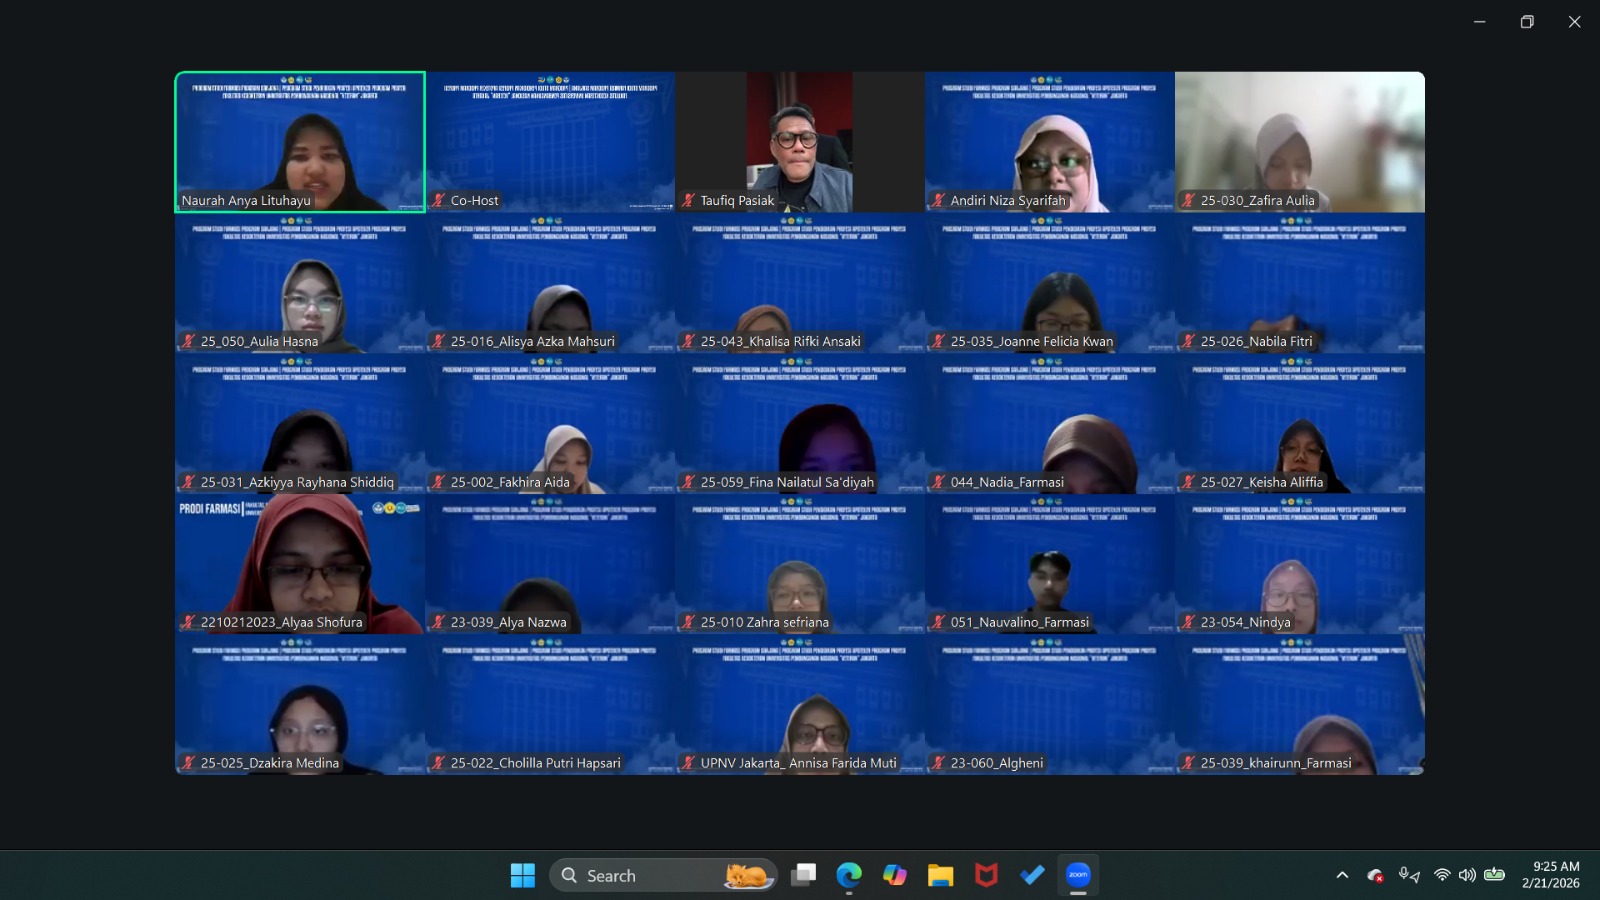Click the muted mic icon beside Co-Host
1600x900 pixels.
click(438, 200)
